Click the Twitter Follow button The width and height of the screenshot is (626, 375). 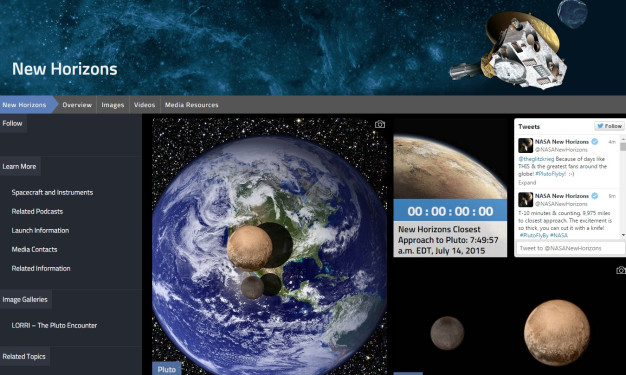[609, 126]
